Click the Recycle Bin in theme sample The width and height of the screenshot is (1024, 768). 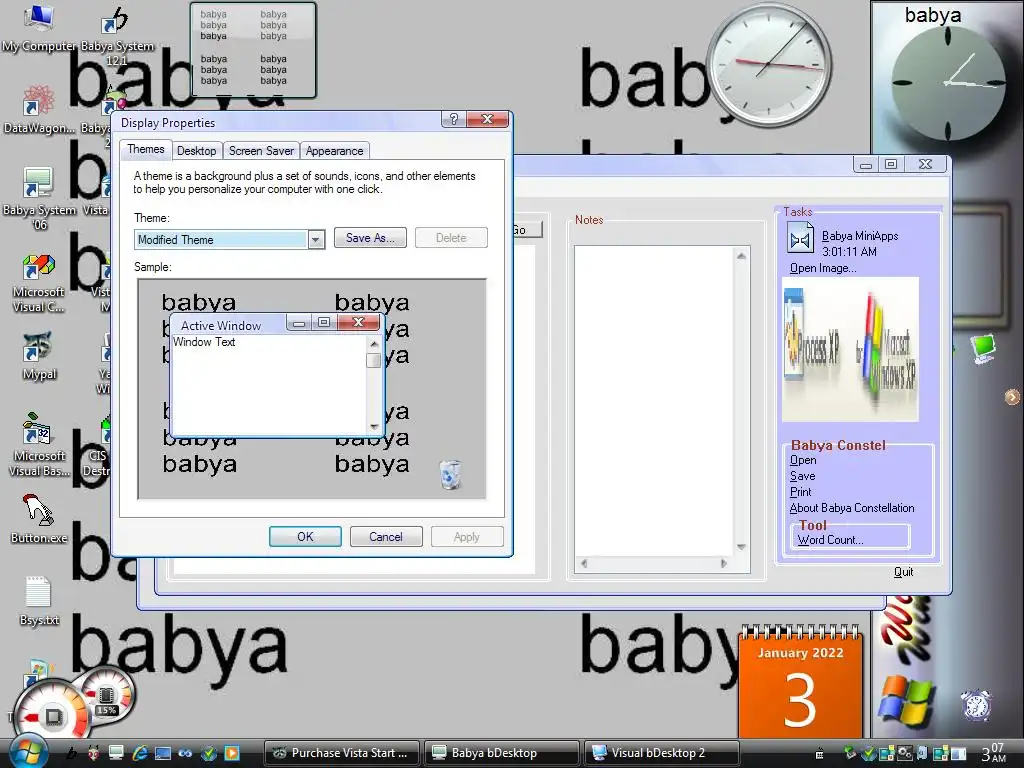450,474
